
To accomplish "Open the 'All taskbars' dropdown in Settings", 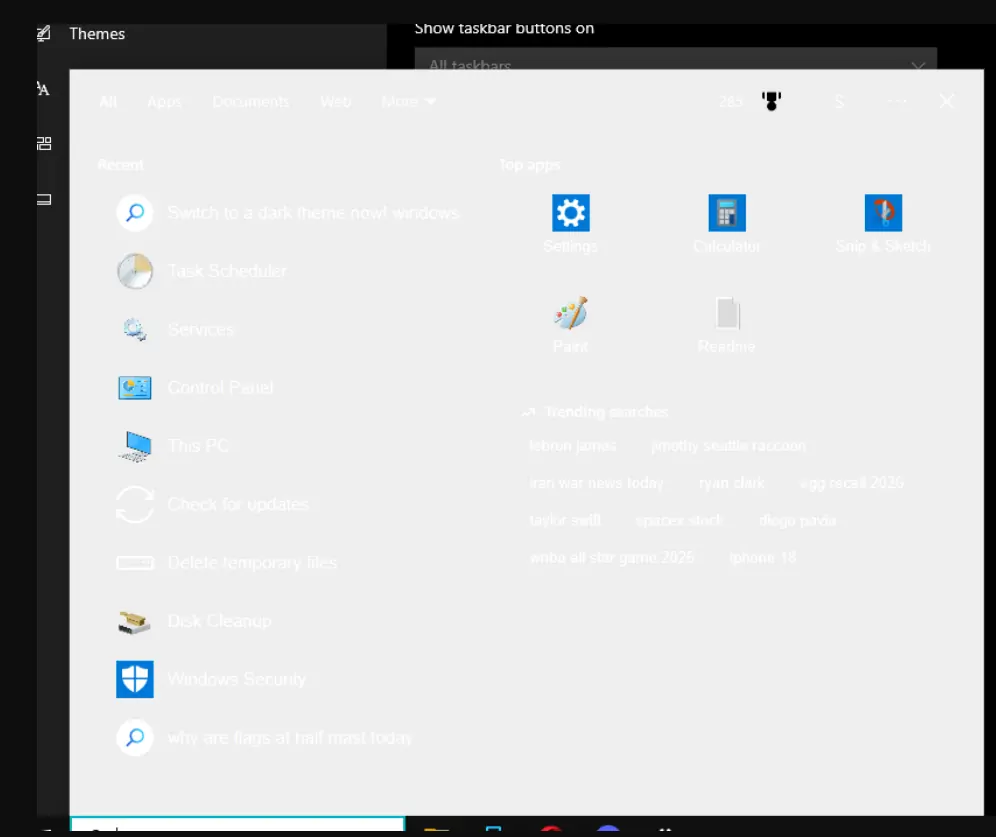I will pyautogui.click(x=676, y=59).
